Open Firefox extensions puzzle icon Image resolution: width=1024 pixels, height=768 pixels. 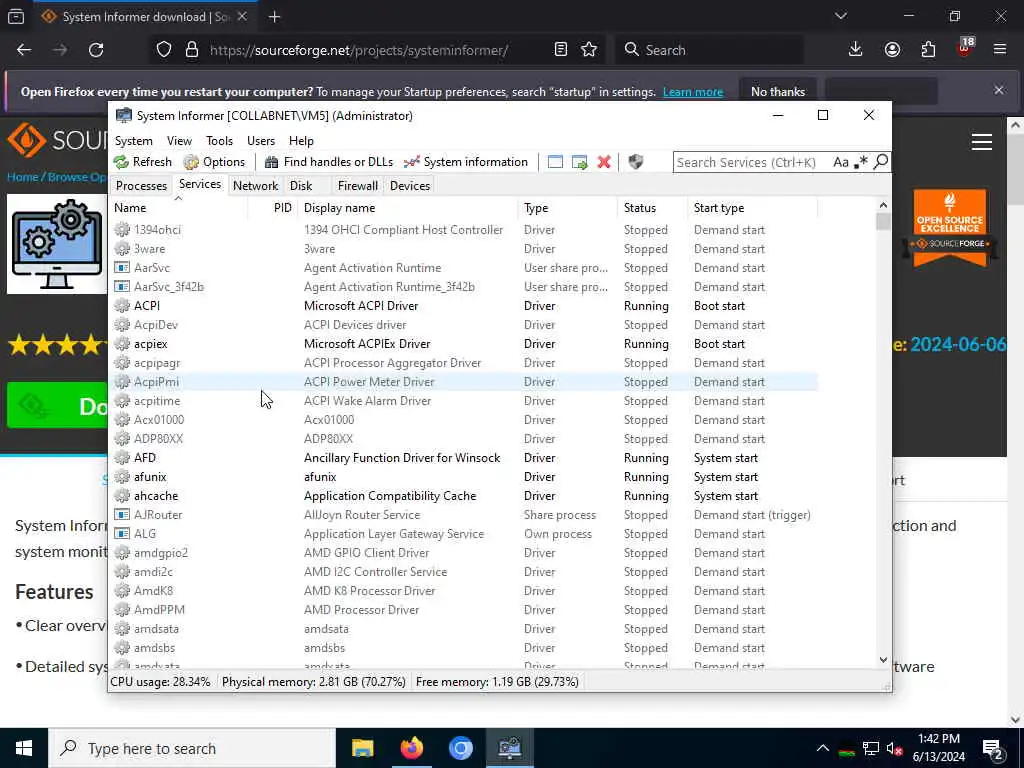click(x=928, y=50)
